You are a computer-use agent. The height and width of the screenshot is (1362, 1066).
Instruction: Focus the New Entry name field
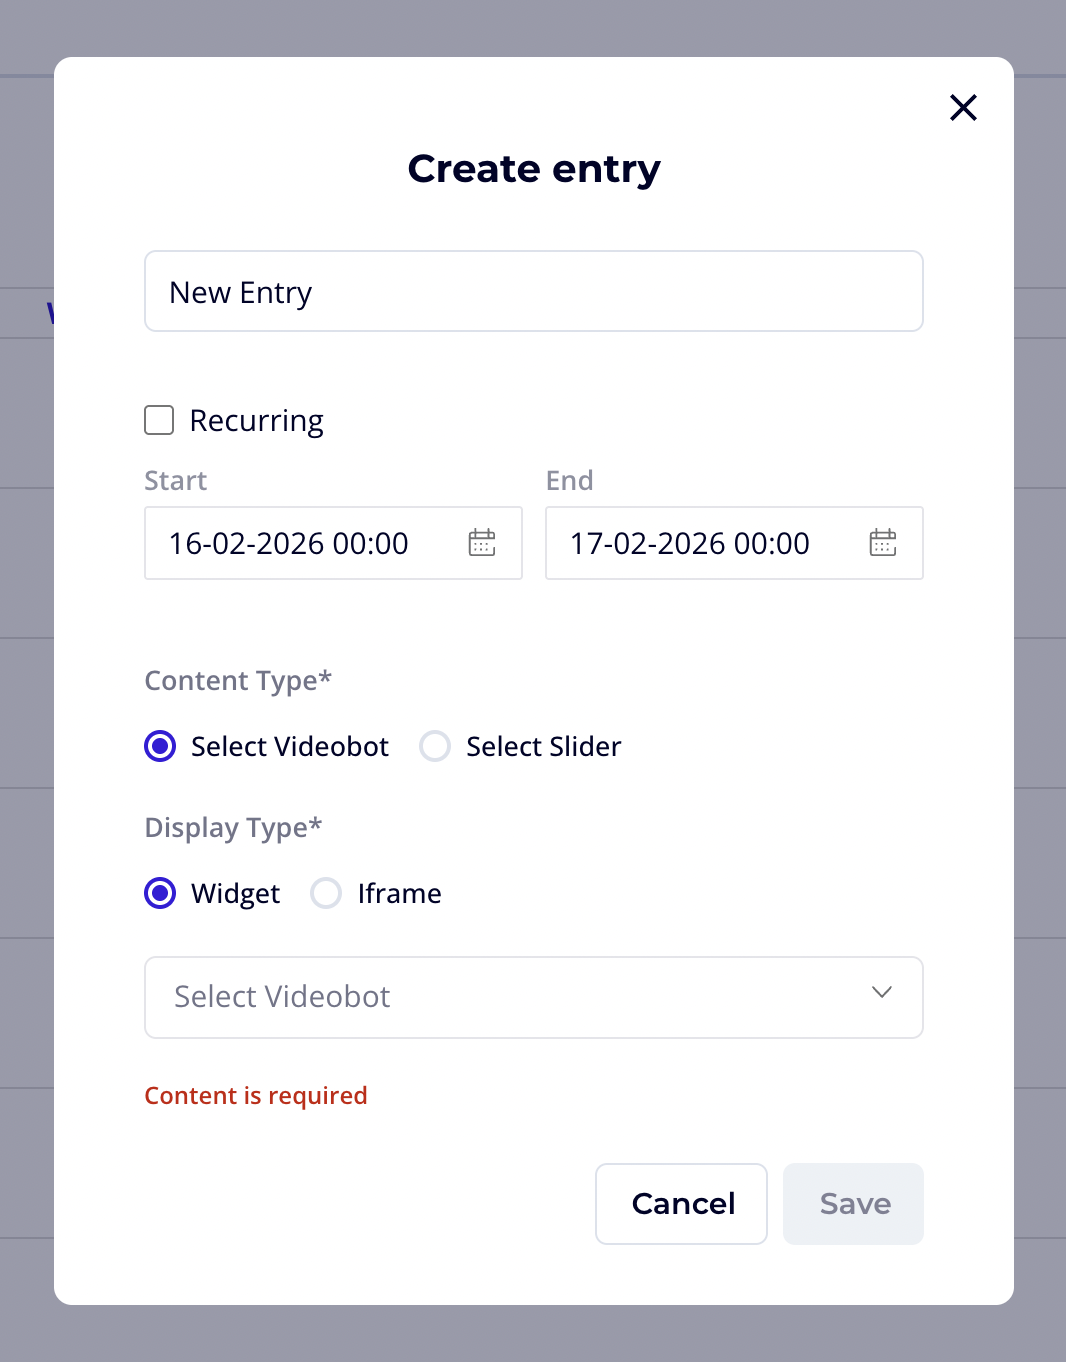pos(533,291)
